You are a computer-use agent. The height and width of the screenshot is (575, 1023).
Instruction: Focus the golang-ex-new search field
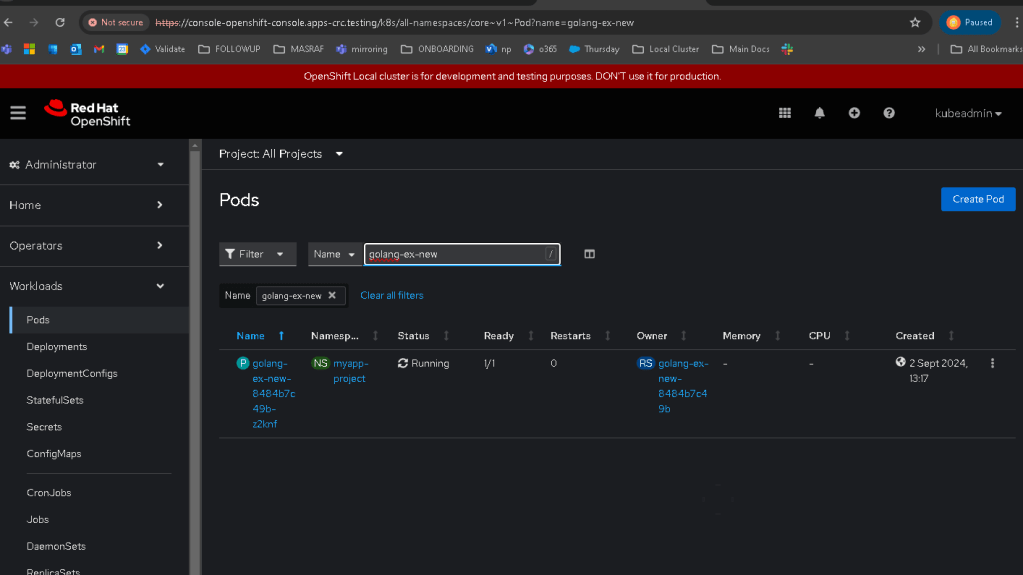tap(461, 254)
